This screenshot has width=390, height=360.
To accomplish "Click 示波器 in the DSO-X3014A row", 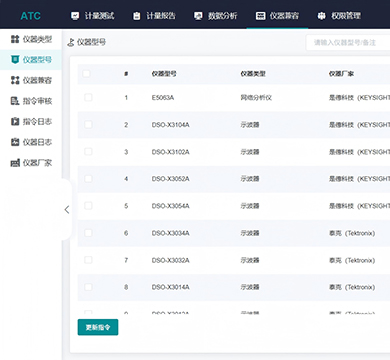I will click(x=250, y=287).
